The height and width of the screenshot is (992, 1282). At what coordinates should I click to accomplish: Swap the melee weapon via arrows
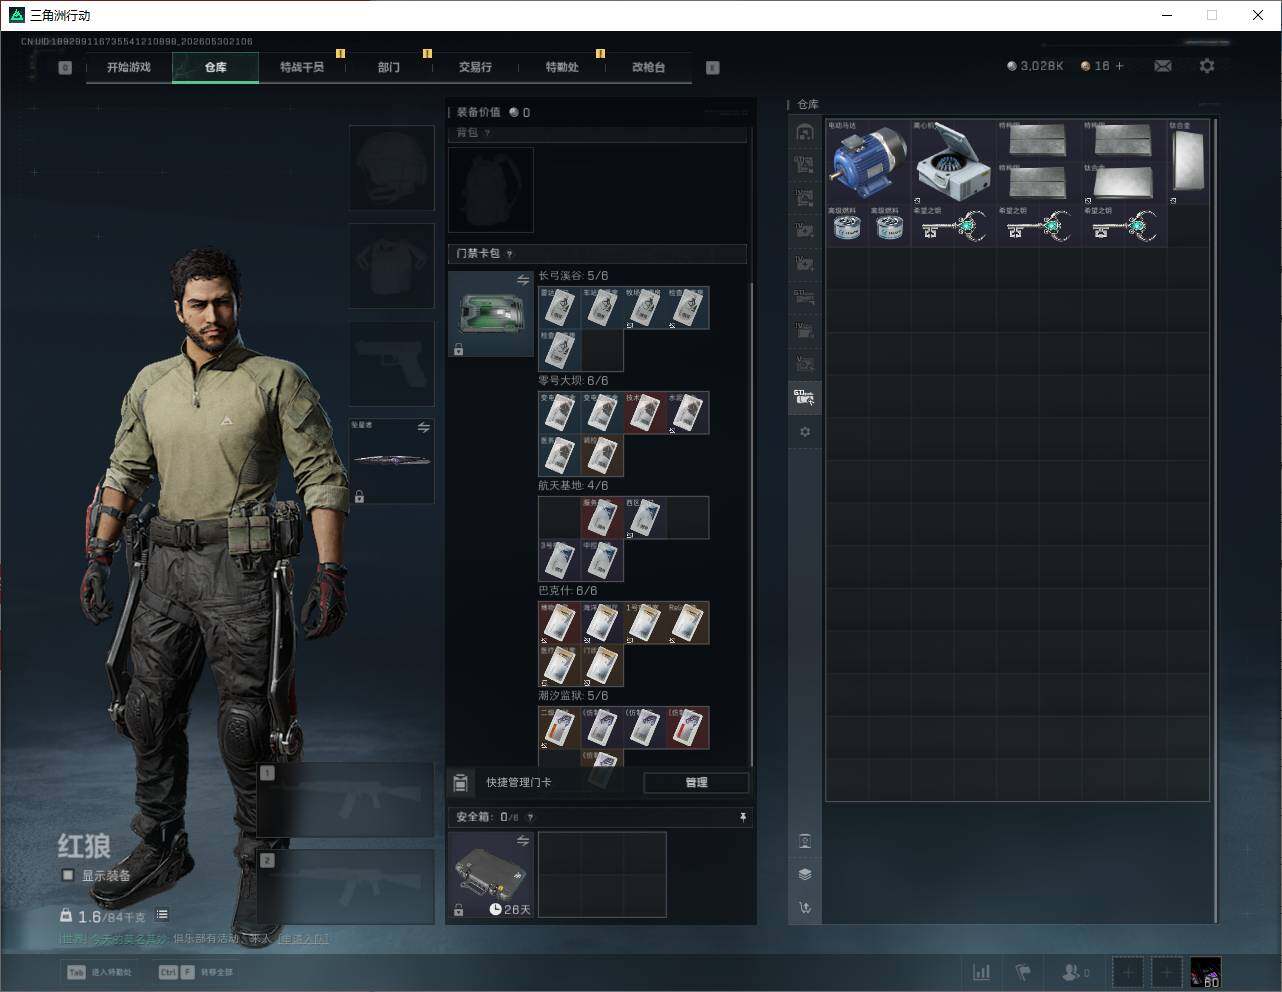pos(423,428)
